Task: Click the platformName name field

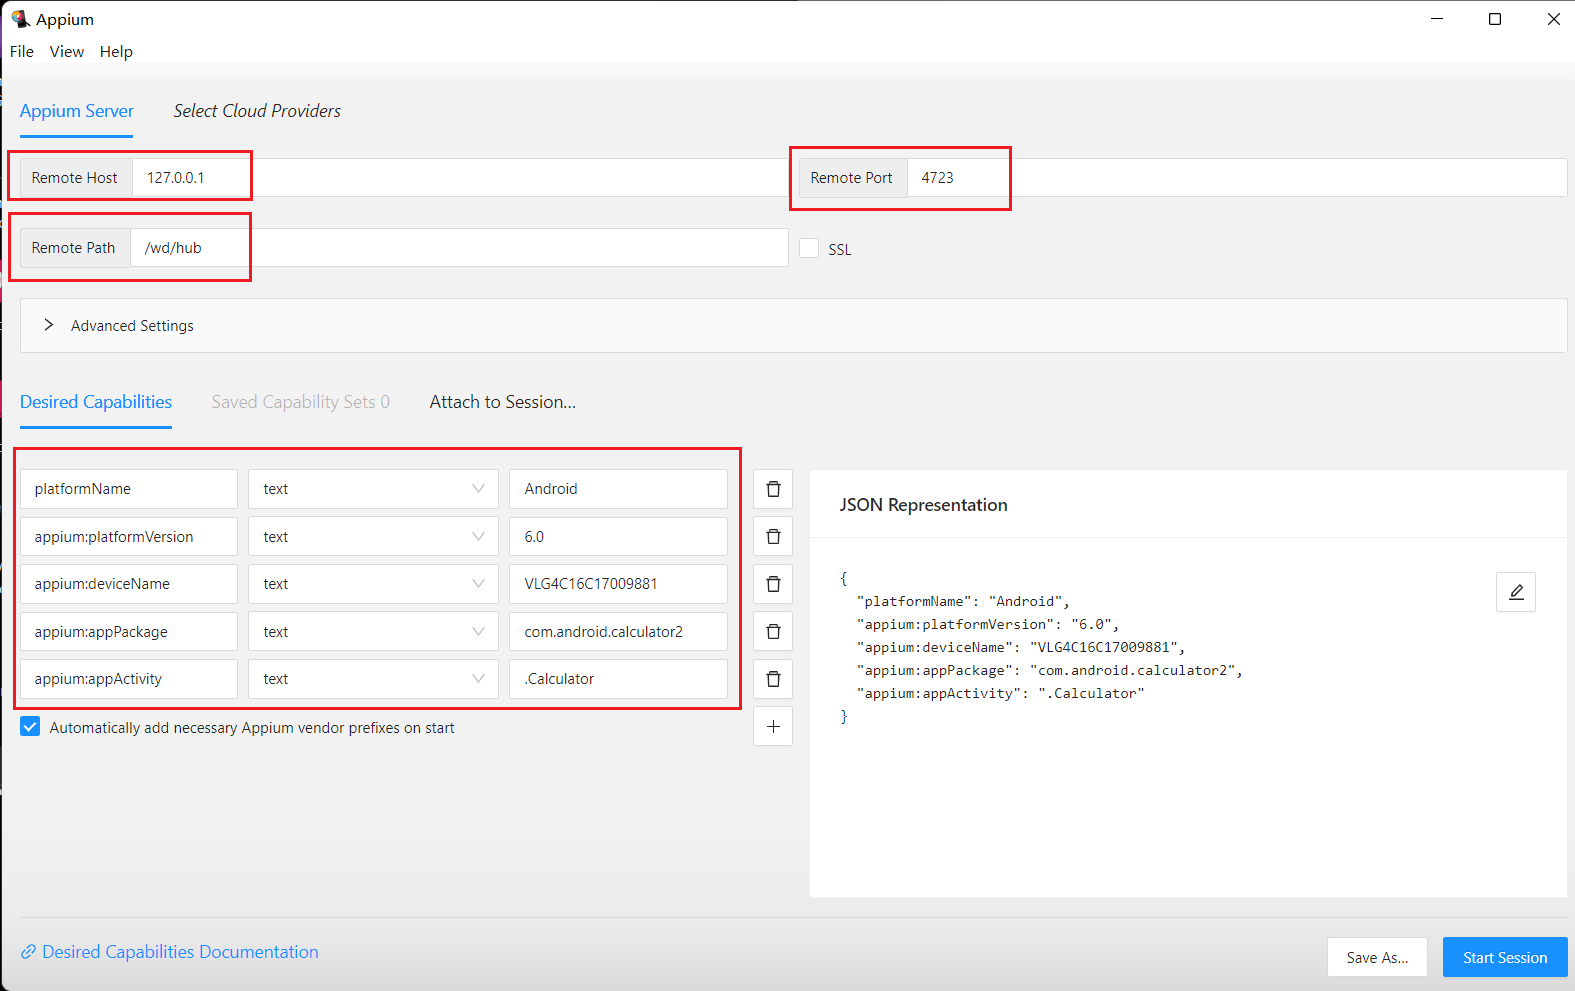Action: (x=129, y=489)
